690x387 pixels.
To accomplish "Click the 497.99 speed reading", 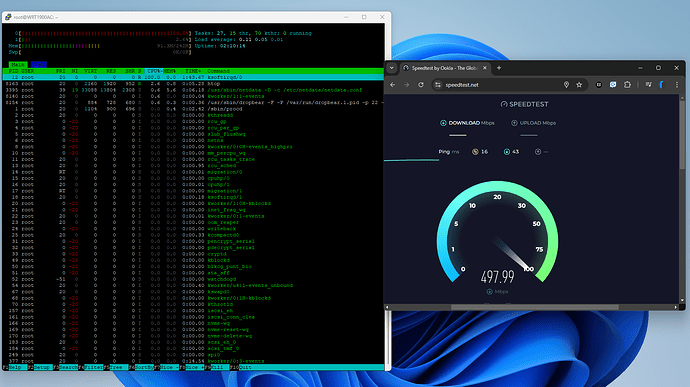I will [497, 277].
